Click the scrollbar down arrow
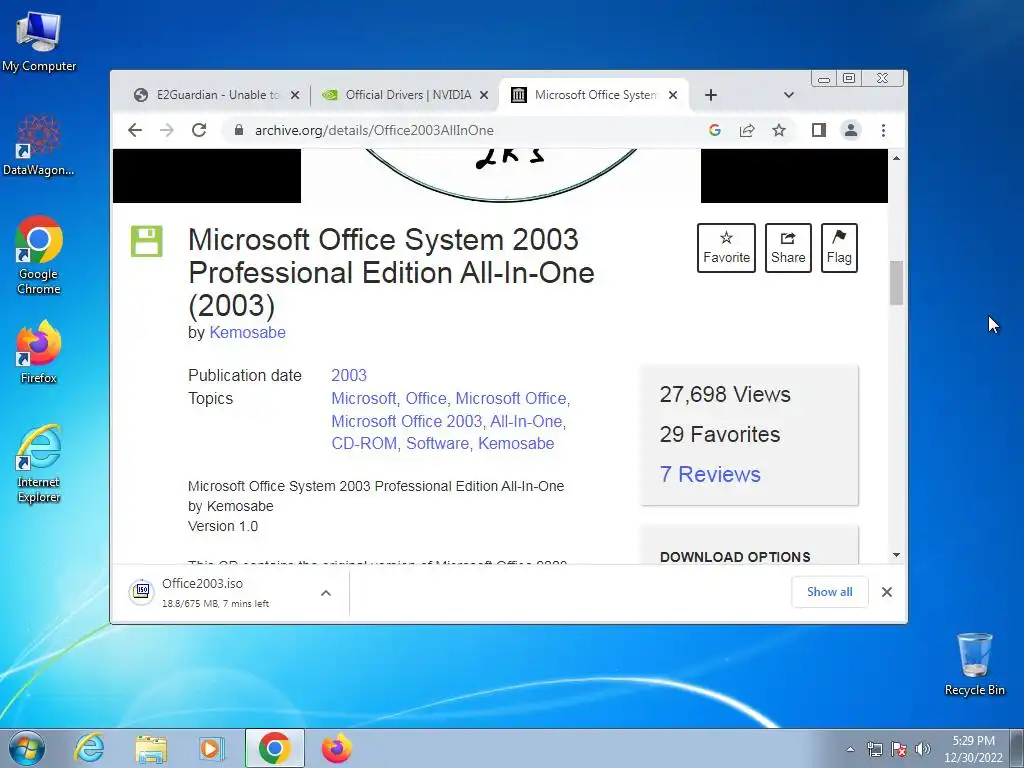The width and height of the screenshot is (1024, 768). click(x=896, y=555)
